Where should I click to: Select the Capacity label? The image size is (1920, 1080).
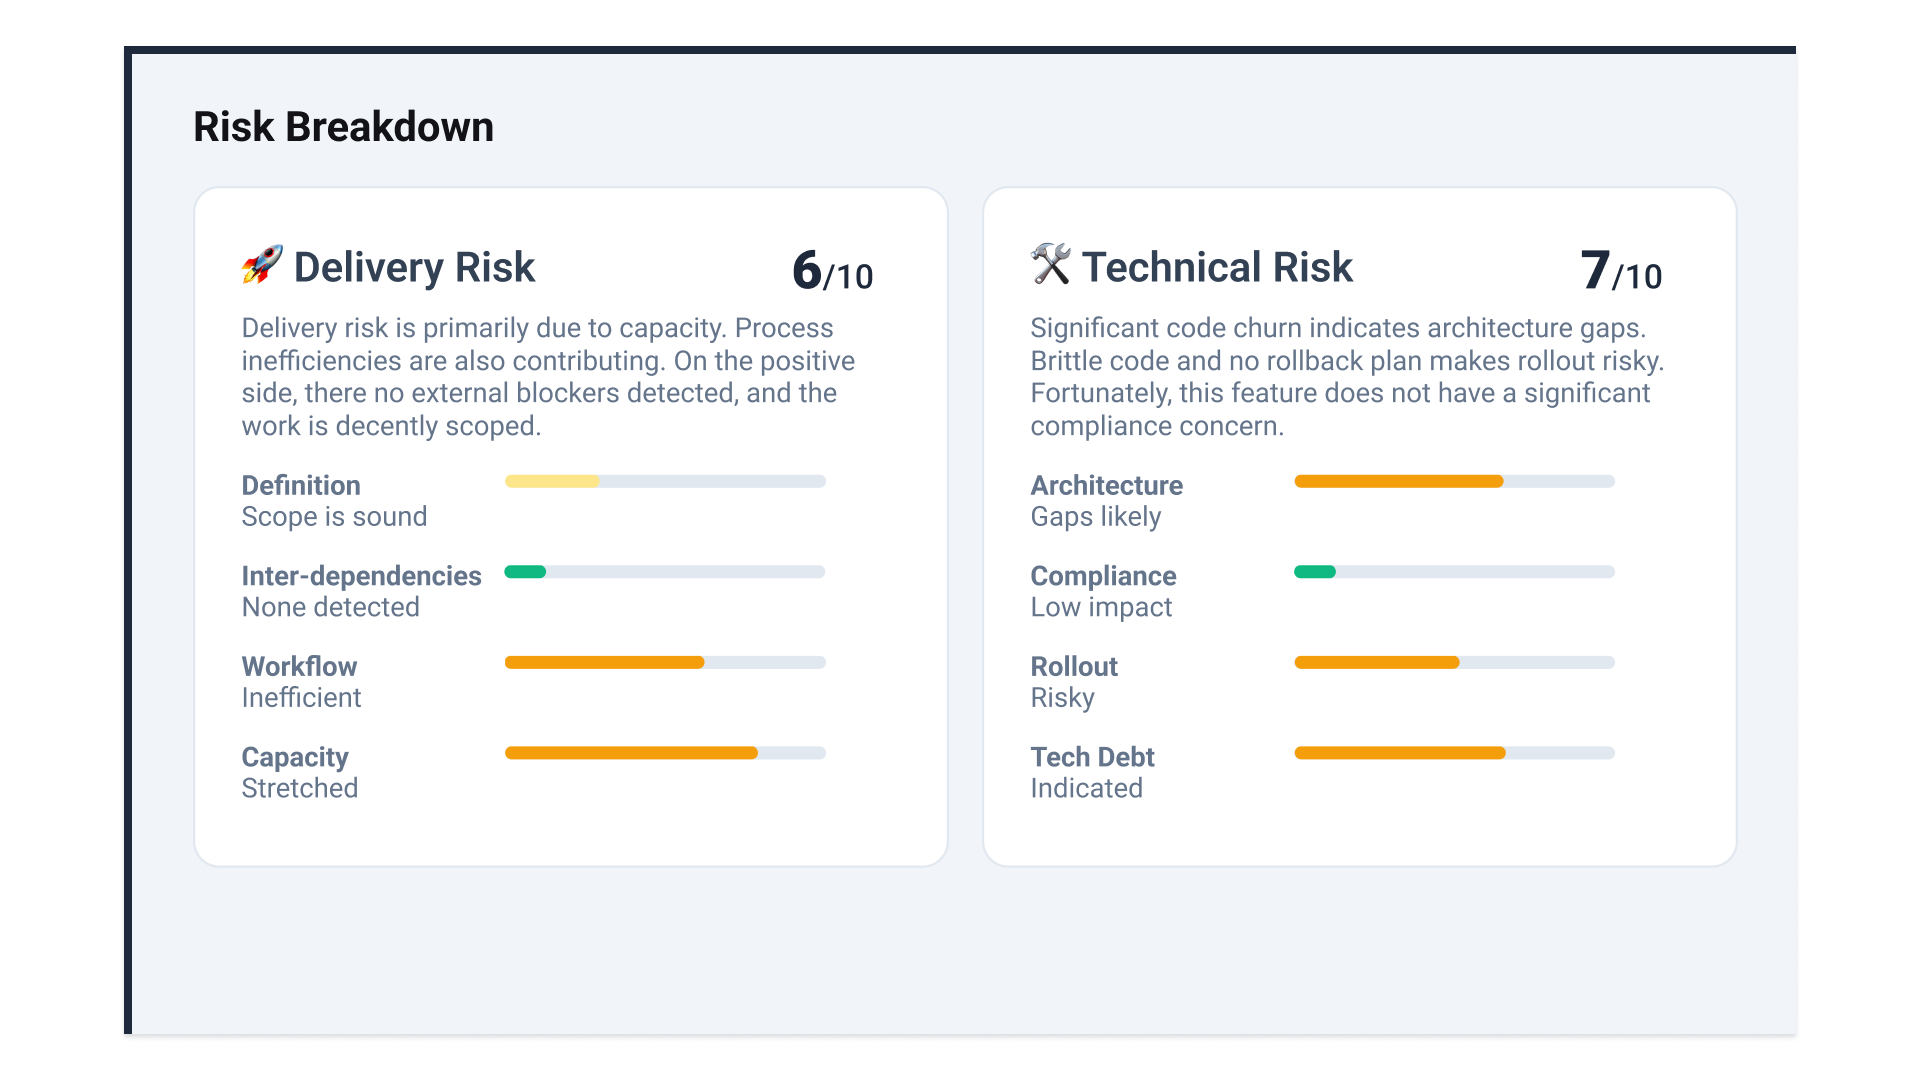click(x=295, y=757)
